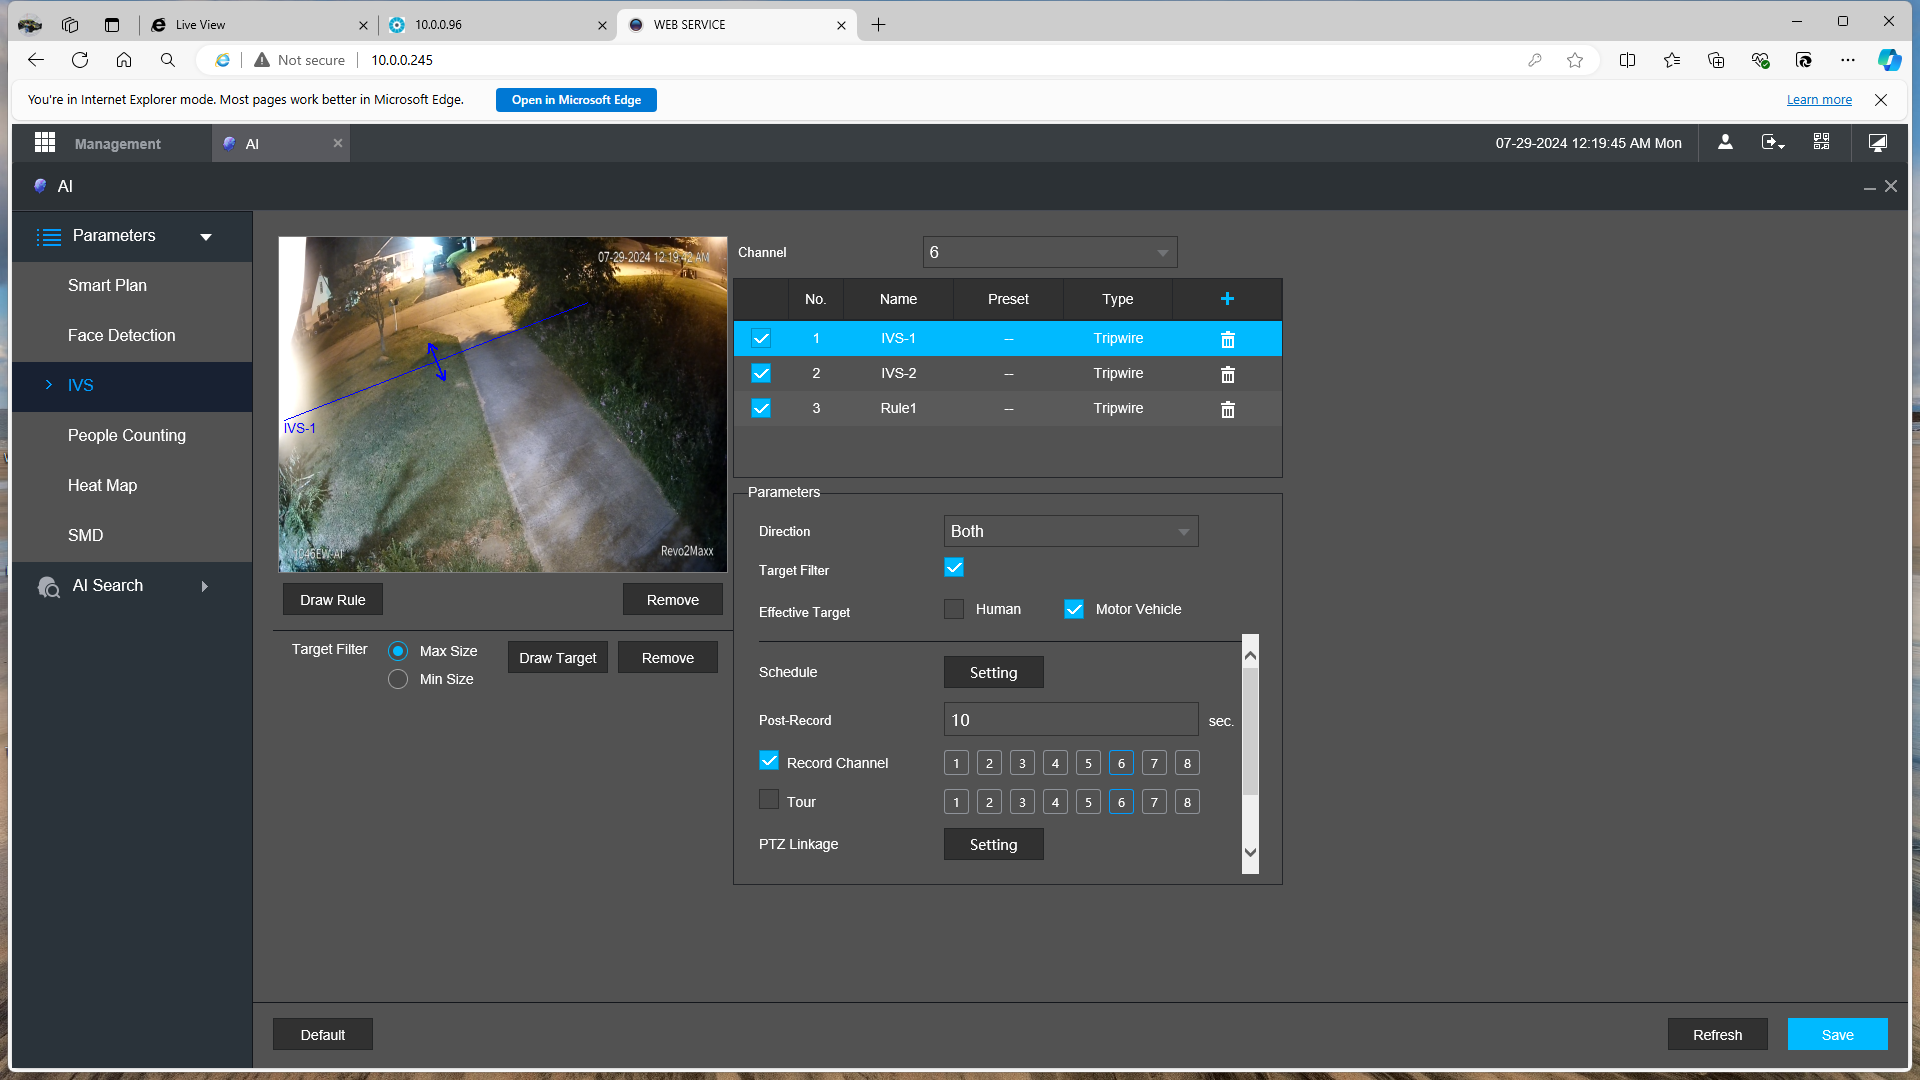The image size is (1920, 1080).
Task: Save the IVS configuration
Action: [1838, 1035]
